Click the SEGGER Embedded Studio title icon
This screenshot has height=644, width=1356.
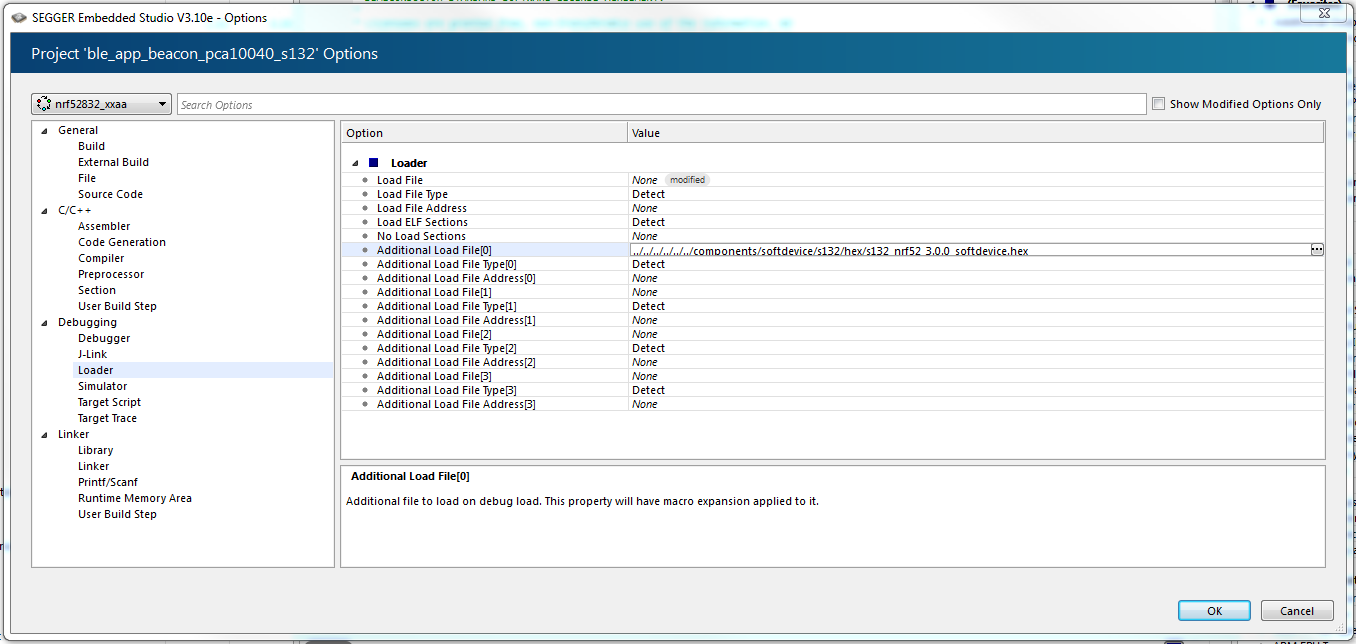[x=19, y=16]
